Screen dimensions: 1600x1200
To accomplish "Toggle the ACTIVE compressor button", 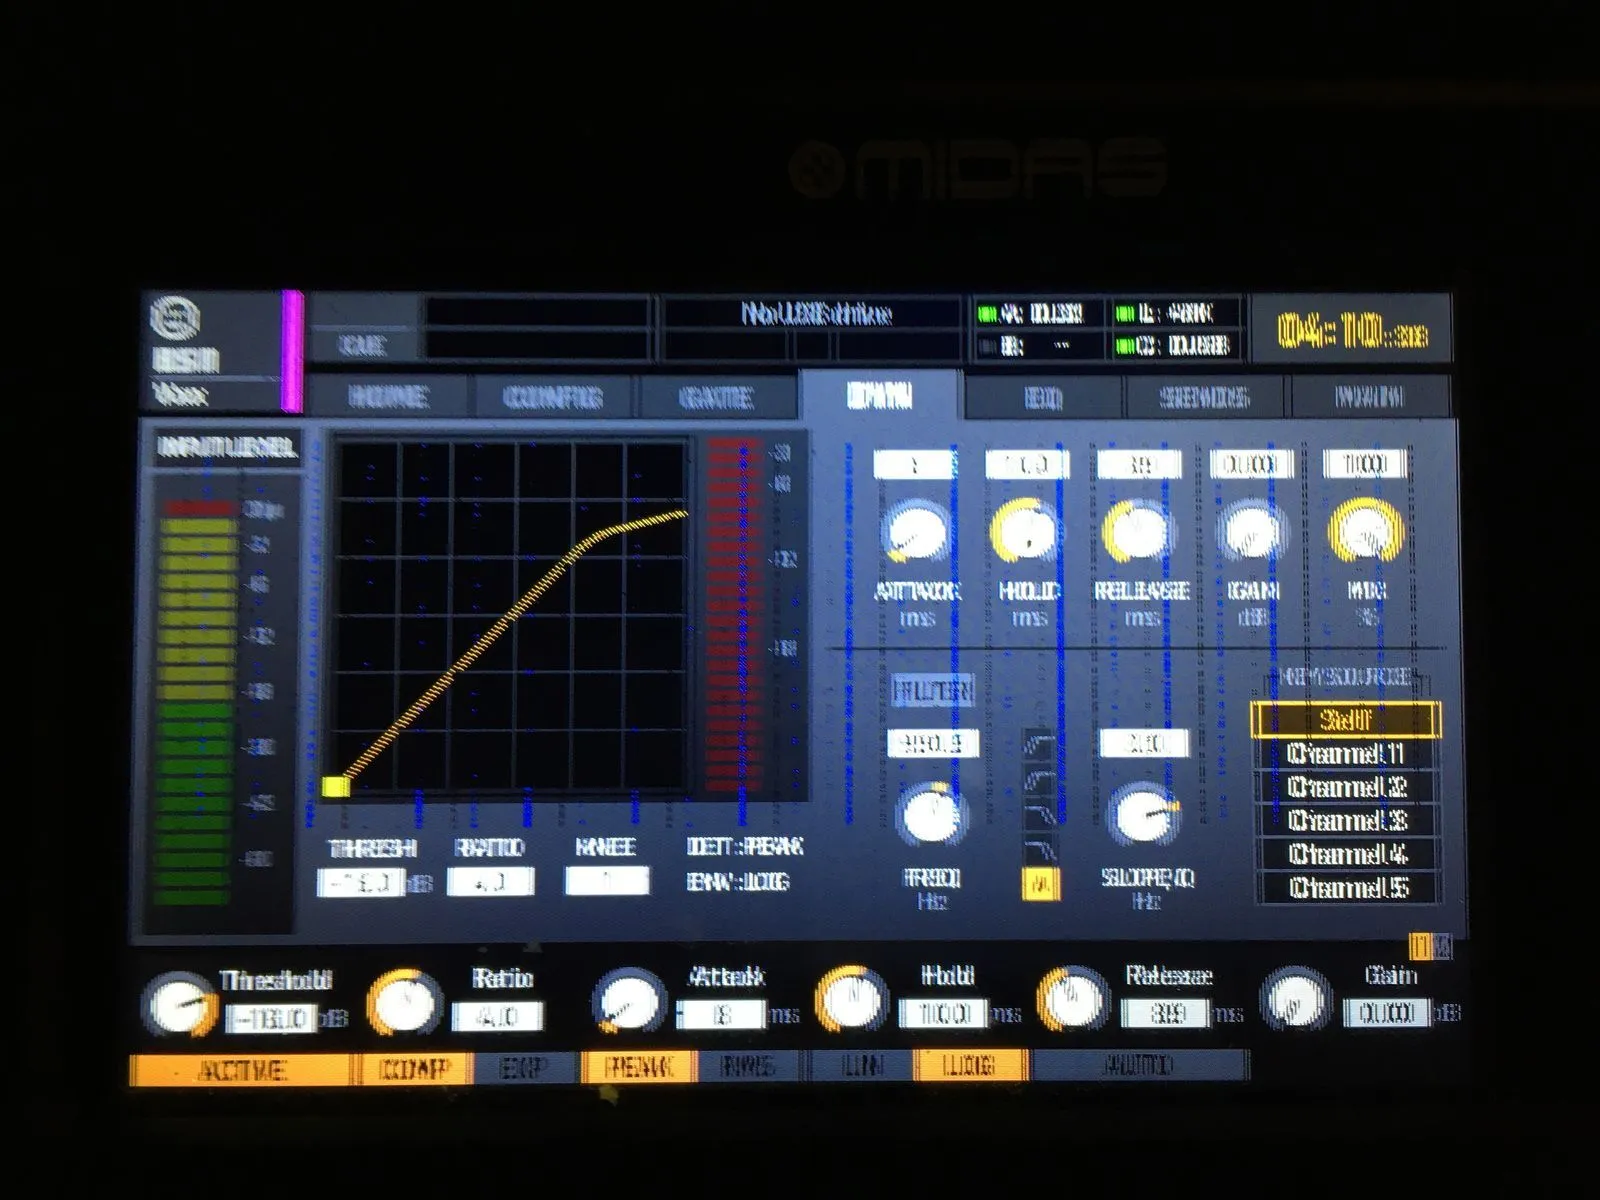I will click(241, 1070).
